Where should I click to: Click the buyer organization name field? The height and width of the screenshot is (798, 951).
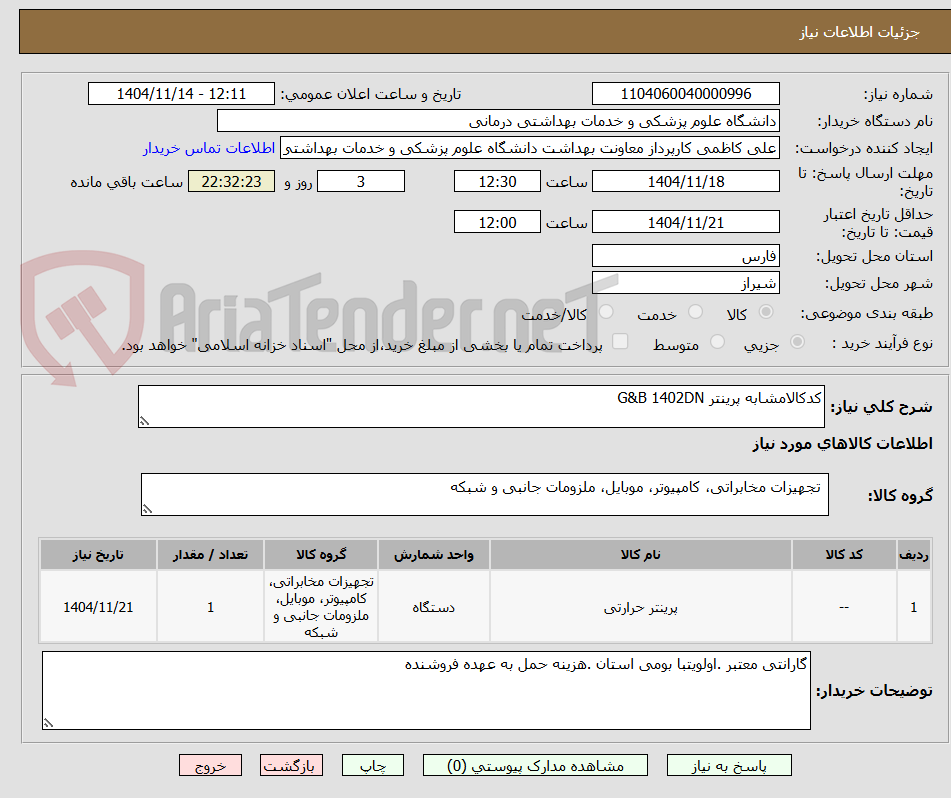498,121
